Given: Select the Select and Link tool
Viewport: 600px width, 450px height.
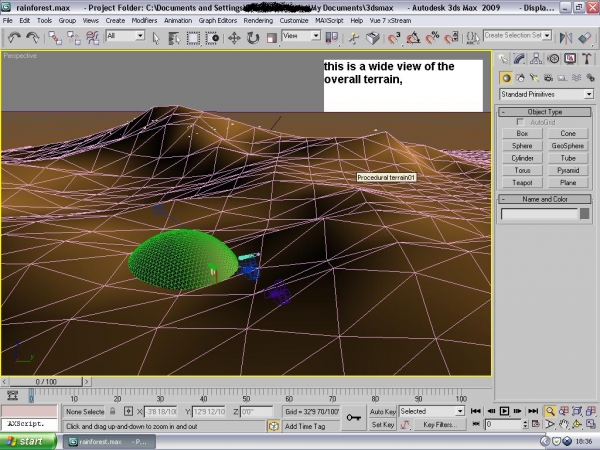Looking at the screenshot, I should click(x=55, y=38).
